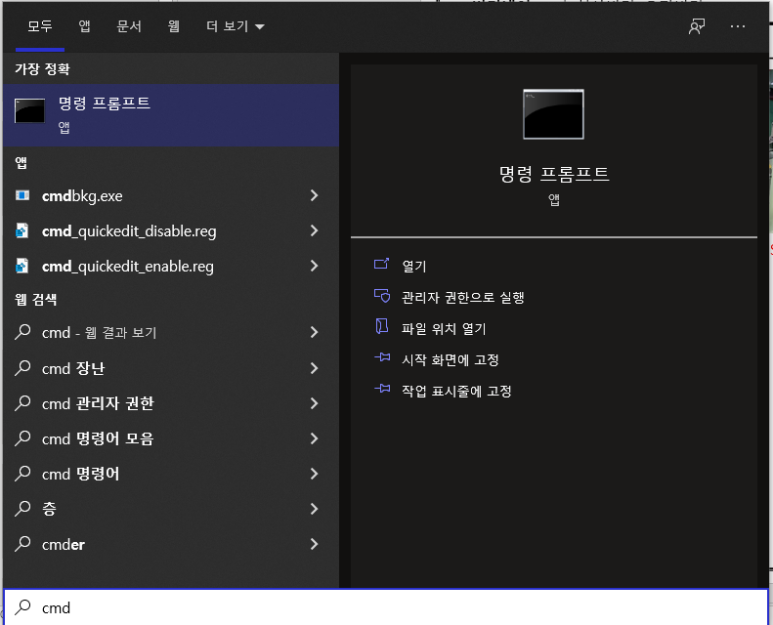Switch to the 앱 tab
Screen dimensions: 773x625
84,26
